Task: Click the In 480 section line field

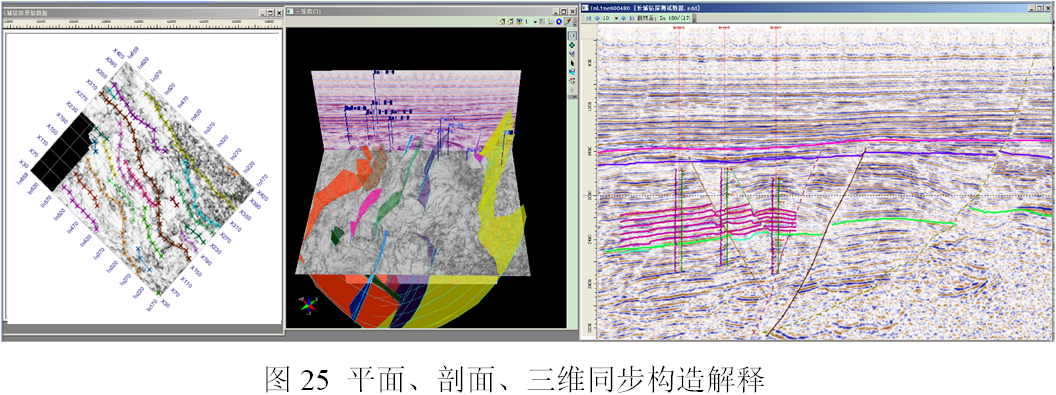Action: pos(675,18)
